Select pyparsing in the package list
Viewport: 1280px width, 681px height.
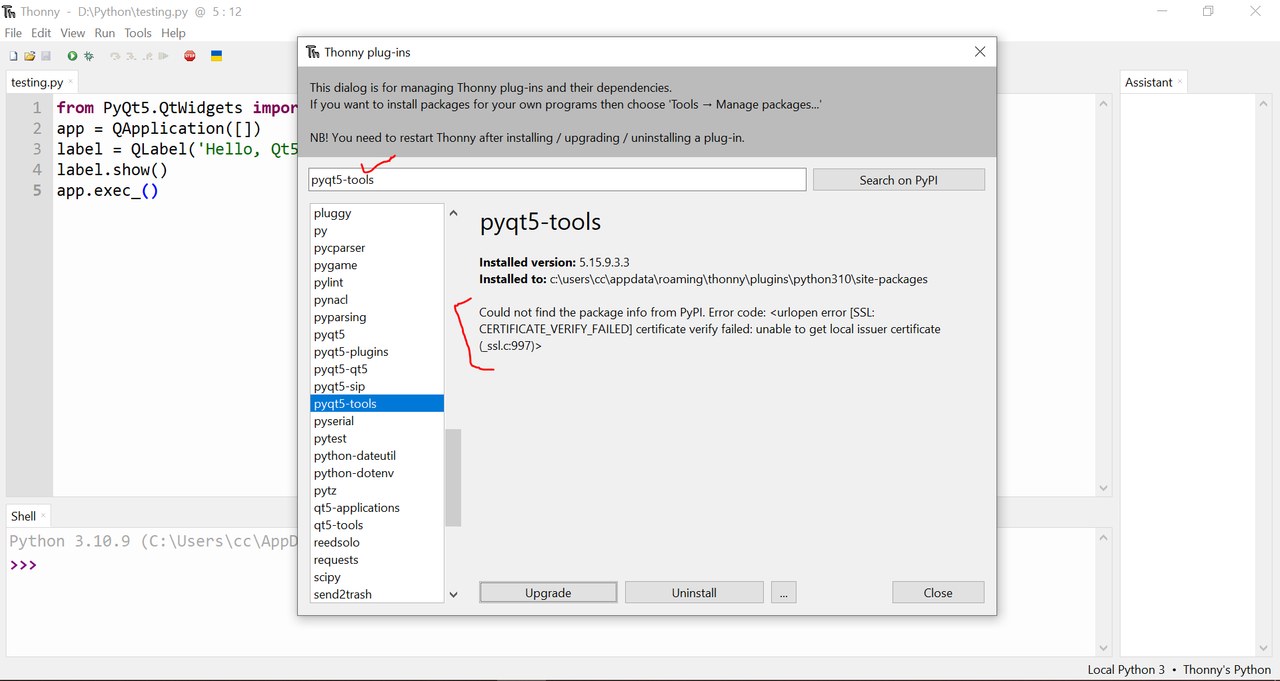tap(377, 317)
